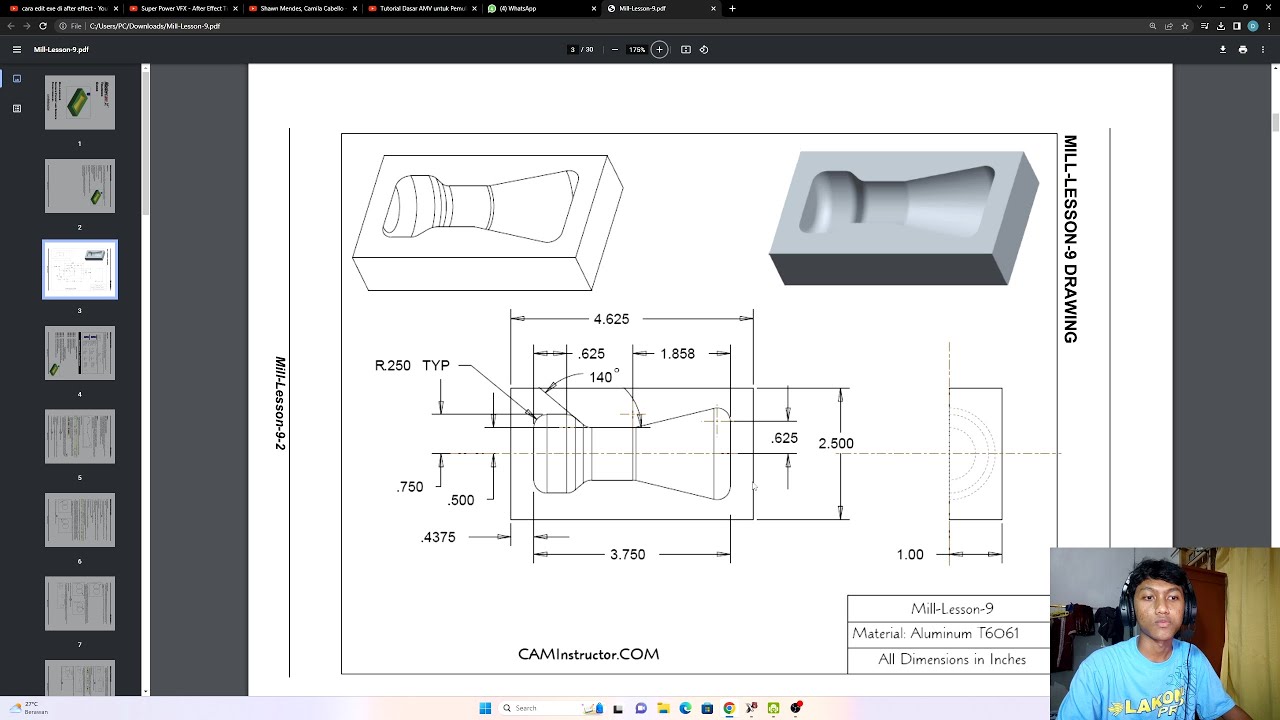1280x720 pixels.
Task: Select page 3 thumbnail
Action: click(x=80, y=270)
